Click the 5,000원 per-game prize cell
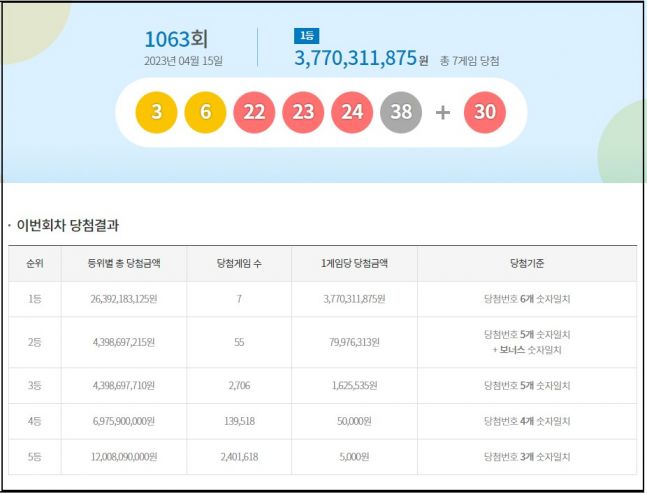This screenshot has height=494, width=647. tap(354, 456)
